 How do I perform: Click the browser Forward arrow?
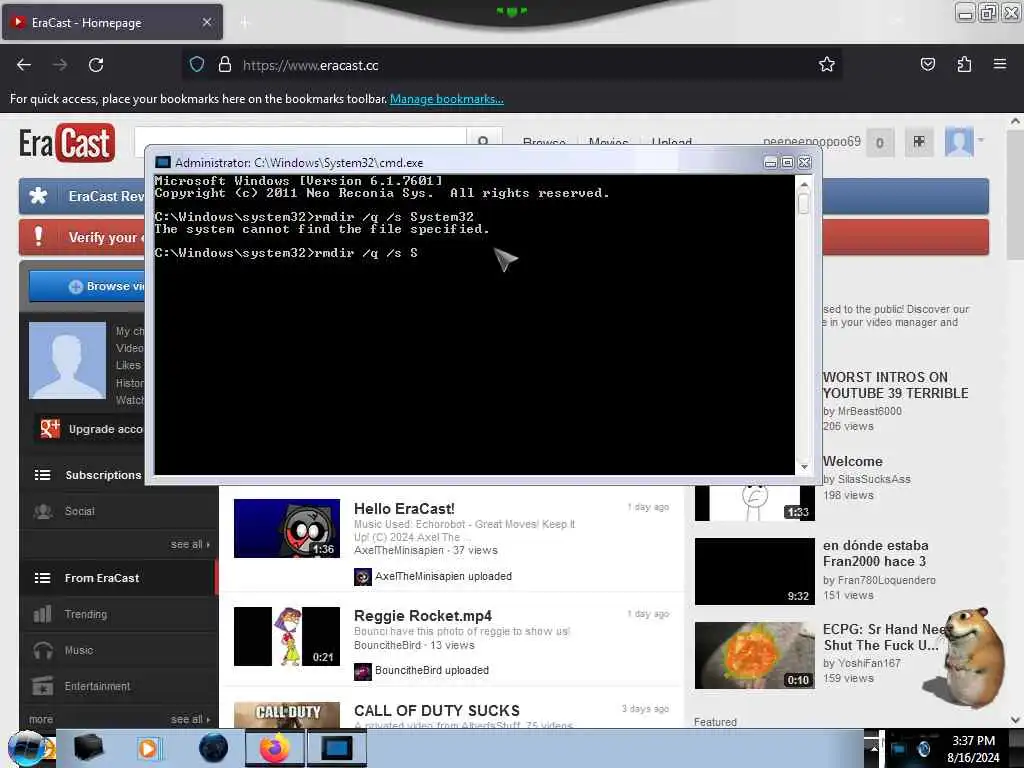(x=60, y=65)
